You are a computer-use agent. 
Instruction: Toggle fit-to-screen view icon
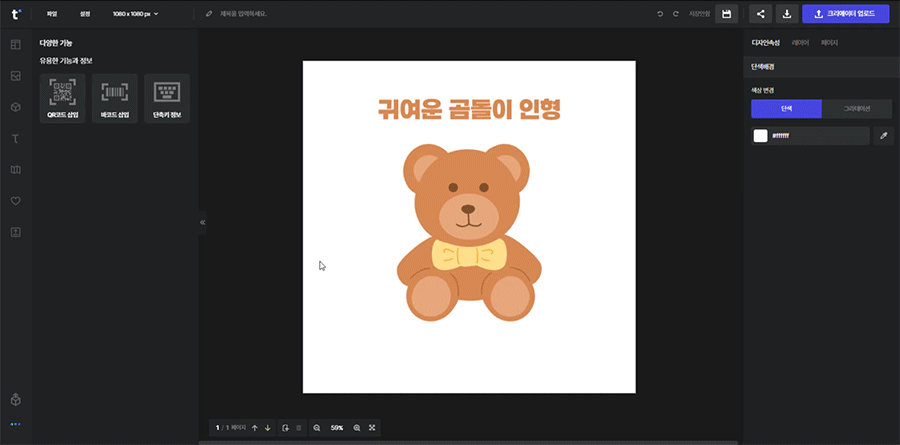[x=372, y=428]
